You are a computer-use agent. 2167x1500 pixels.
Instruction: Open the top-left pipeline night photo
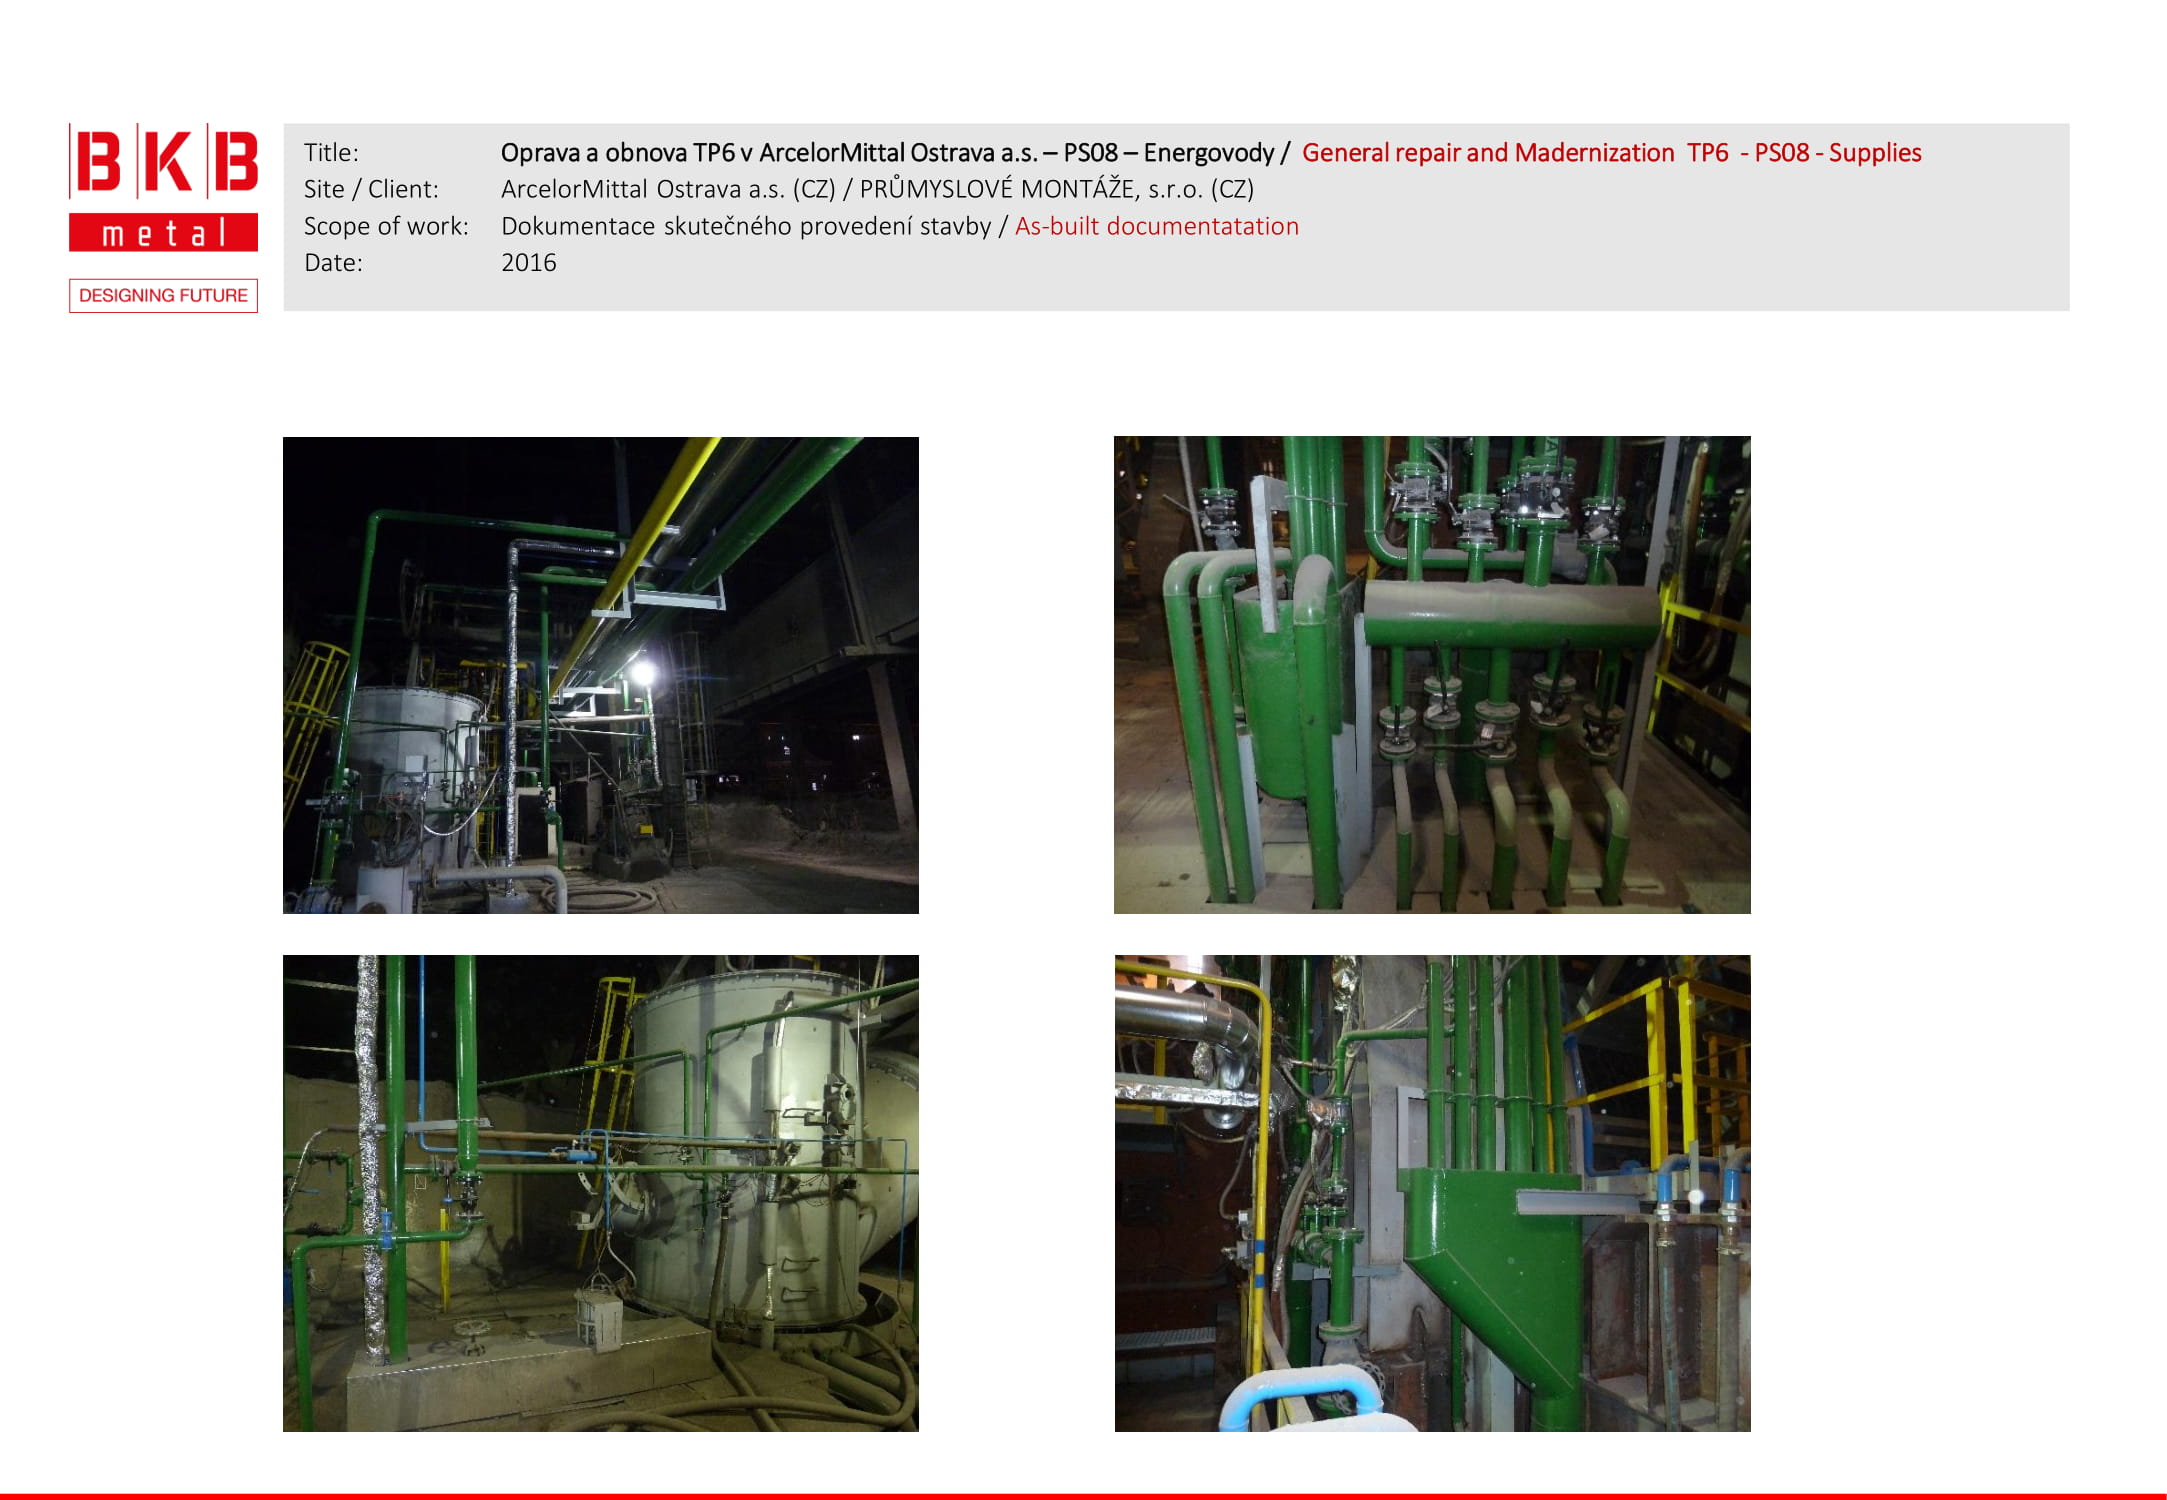tap(600, 675)
